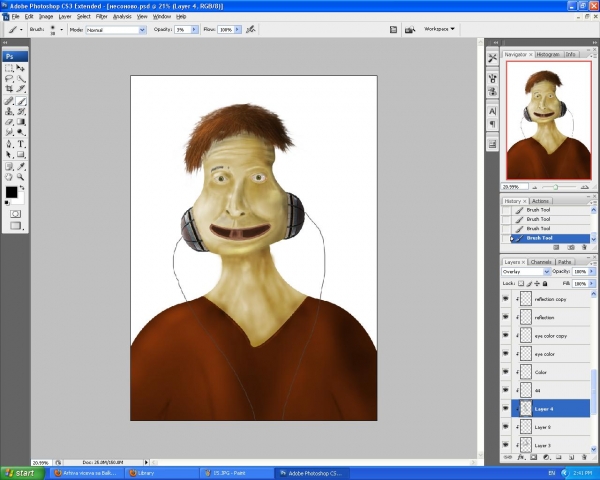Adjust the Navigator zoom slider
This screenshot has height=480, width=600.
pyautogui.click(x=556, y=187)
